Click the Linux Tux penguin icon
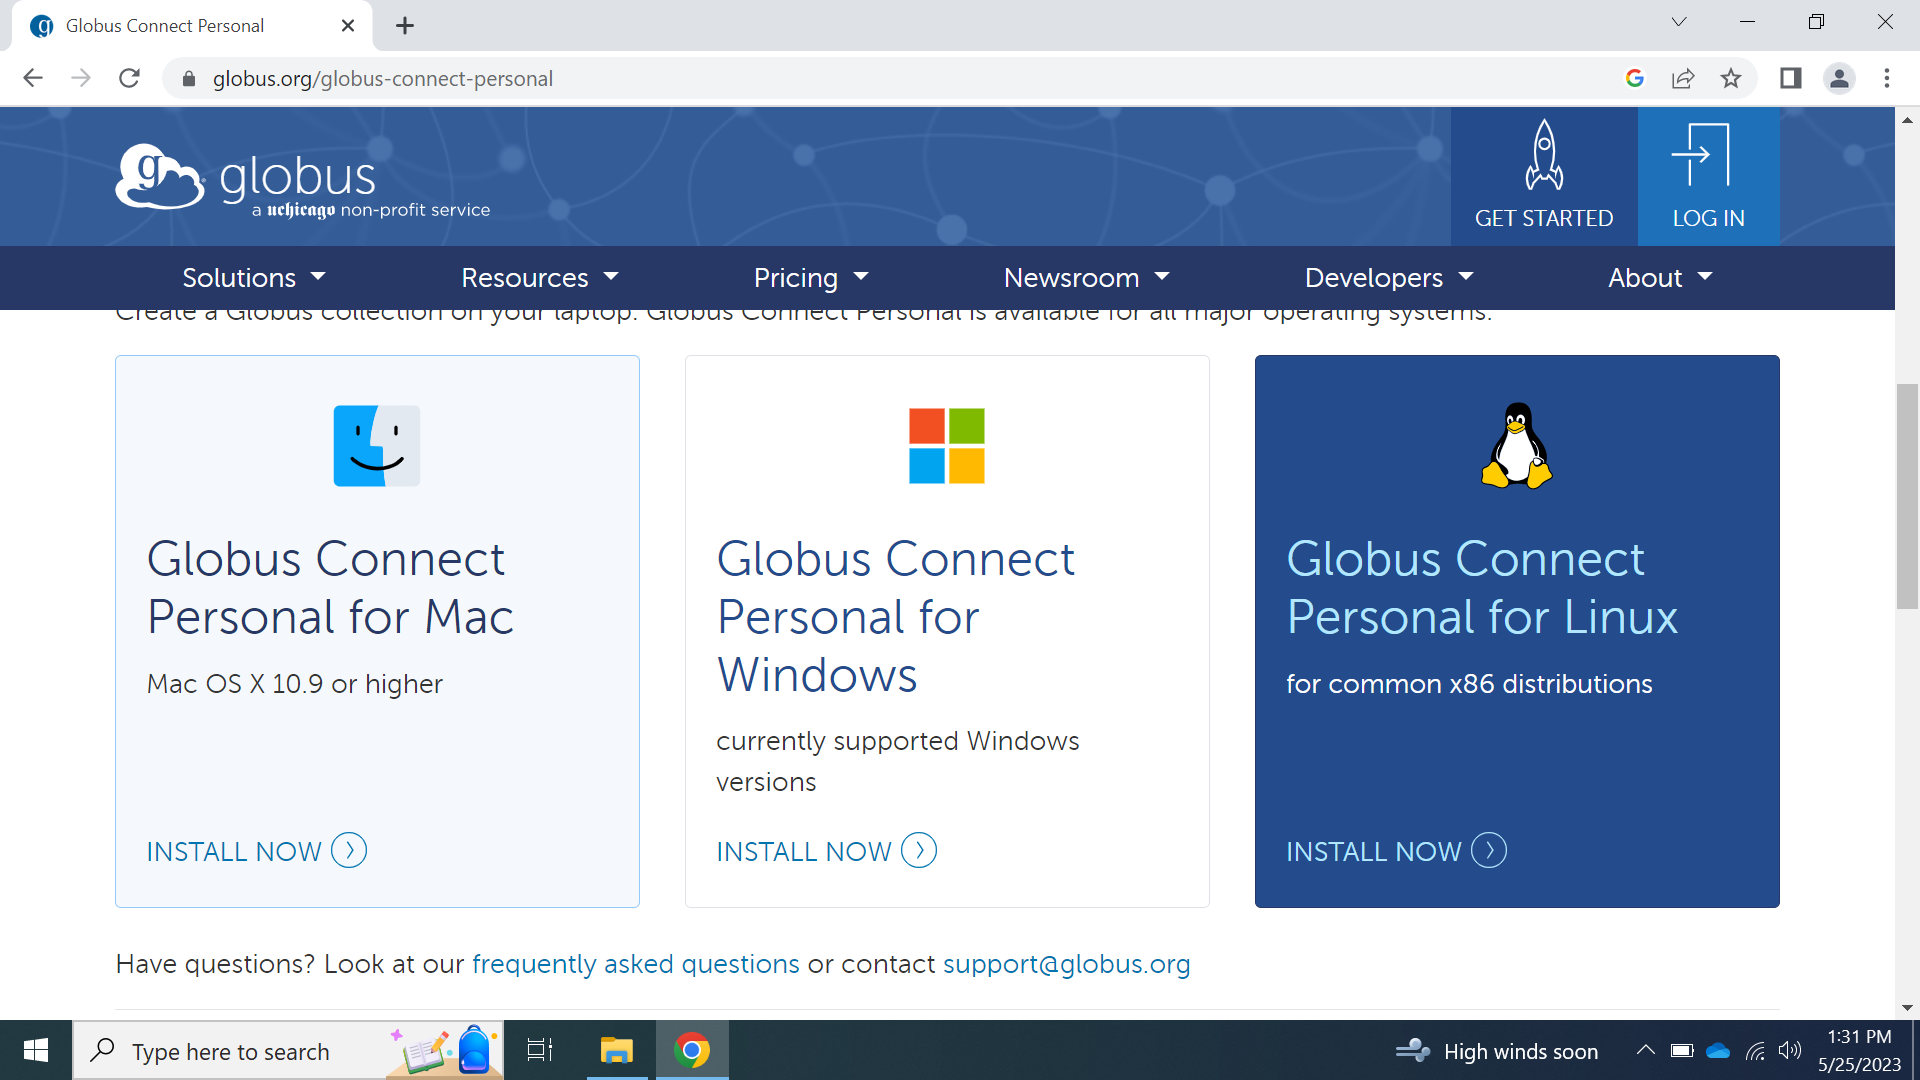The image size is (1920, 1080). coord(1516,446)
